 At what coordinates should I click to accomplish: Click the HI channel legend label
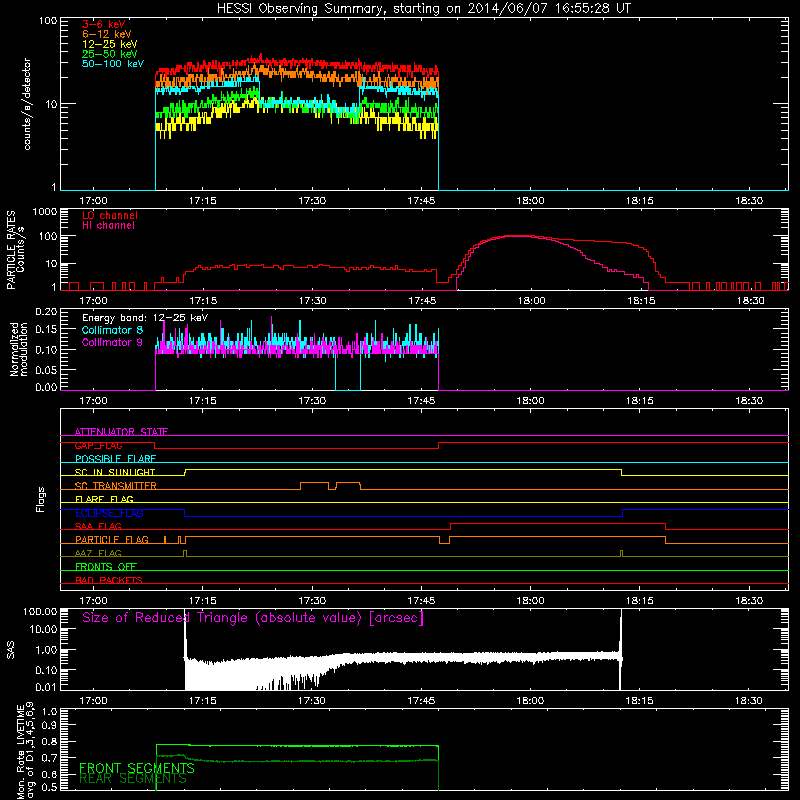(x=108, y=226)
